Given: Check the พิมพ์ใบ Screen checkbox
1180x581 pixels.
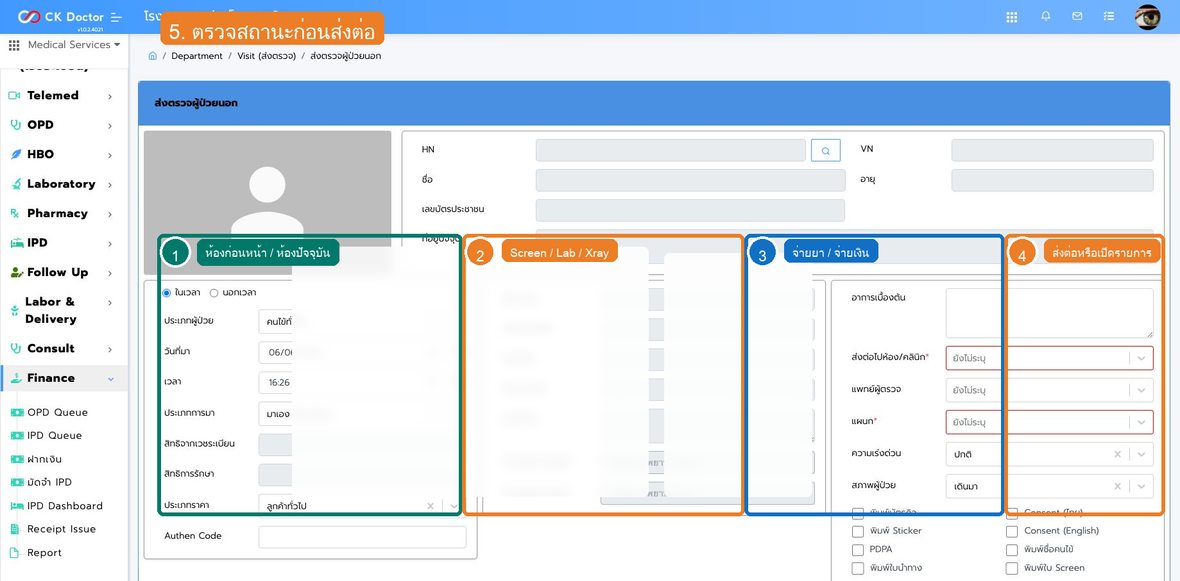Looking at the screenshot, I should [1012, 568].
